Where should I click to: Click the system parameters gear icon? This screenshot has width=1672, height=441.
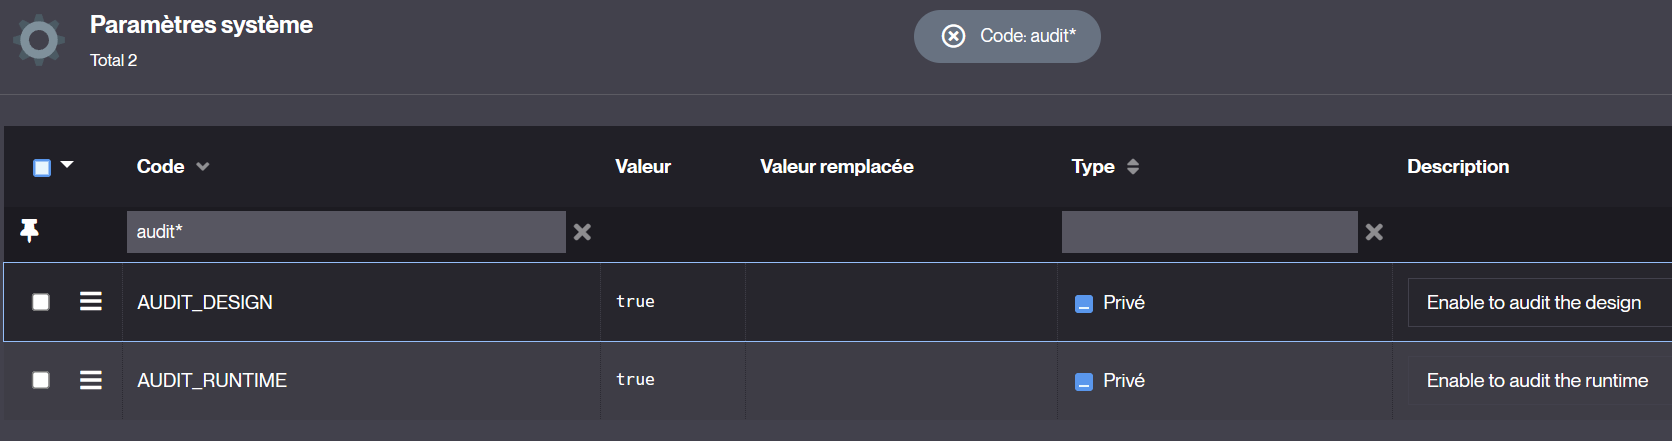[x=39, y=40]
